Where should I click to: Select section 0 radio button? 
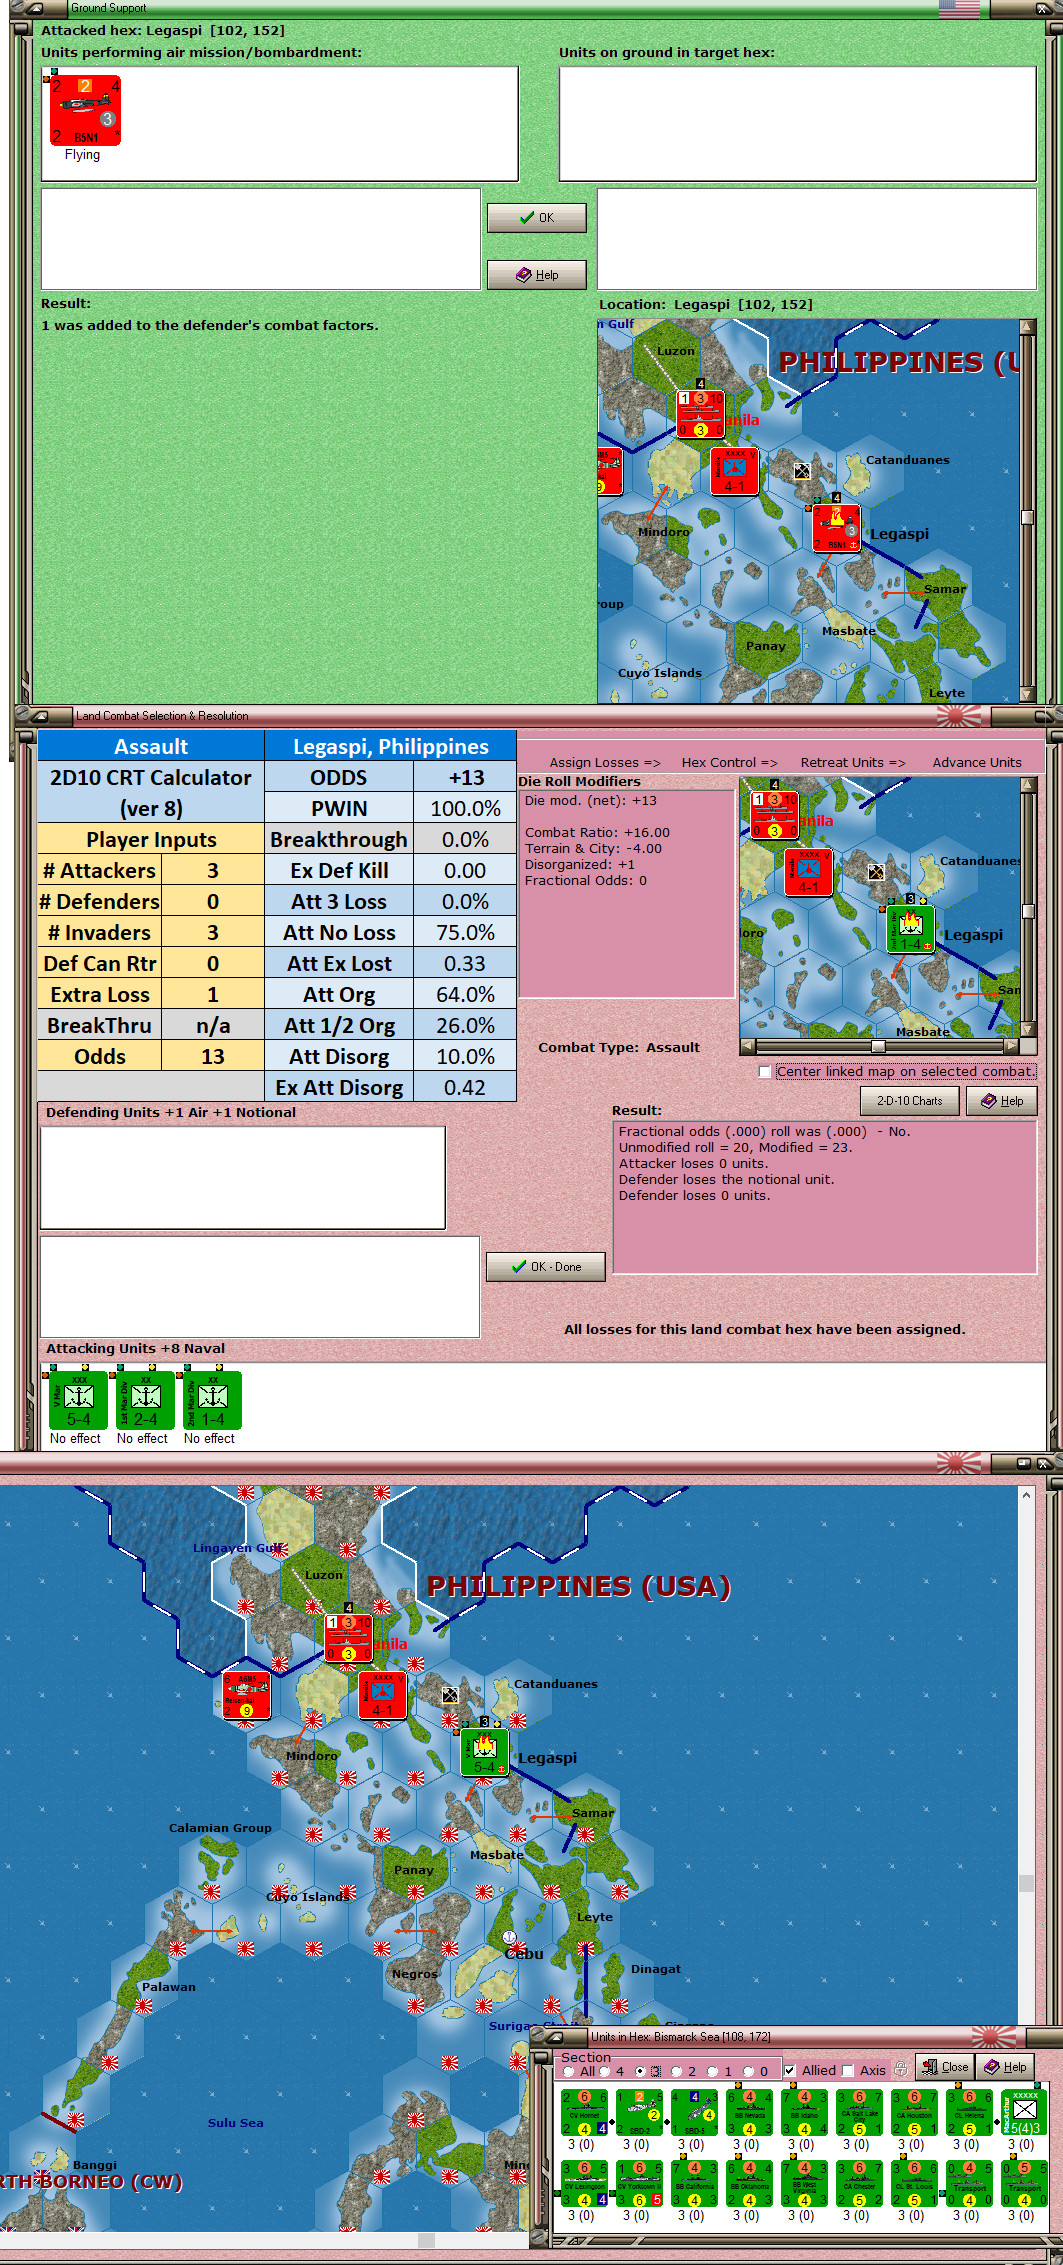748,2071
